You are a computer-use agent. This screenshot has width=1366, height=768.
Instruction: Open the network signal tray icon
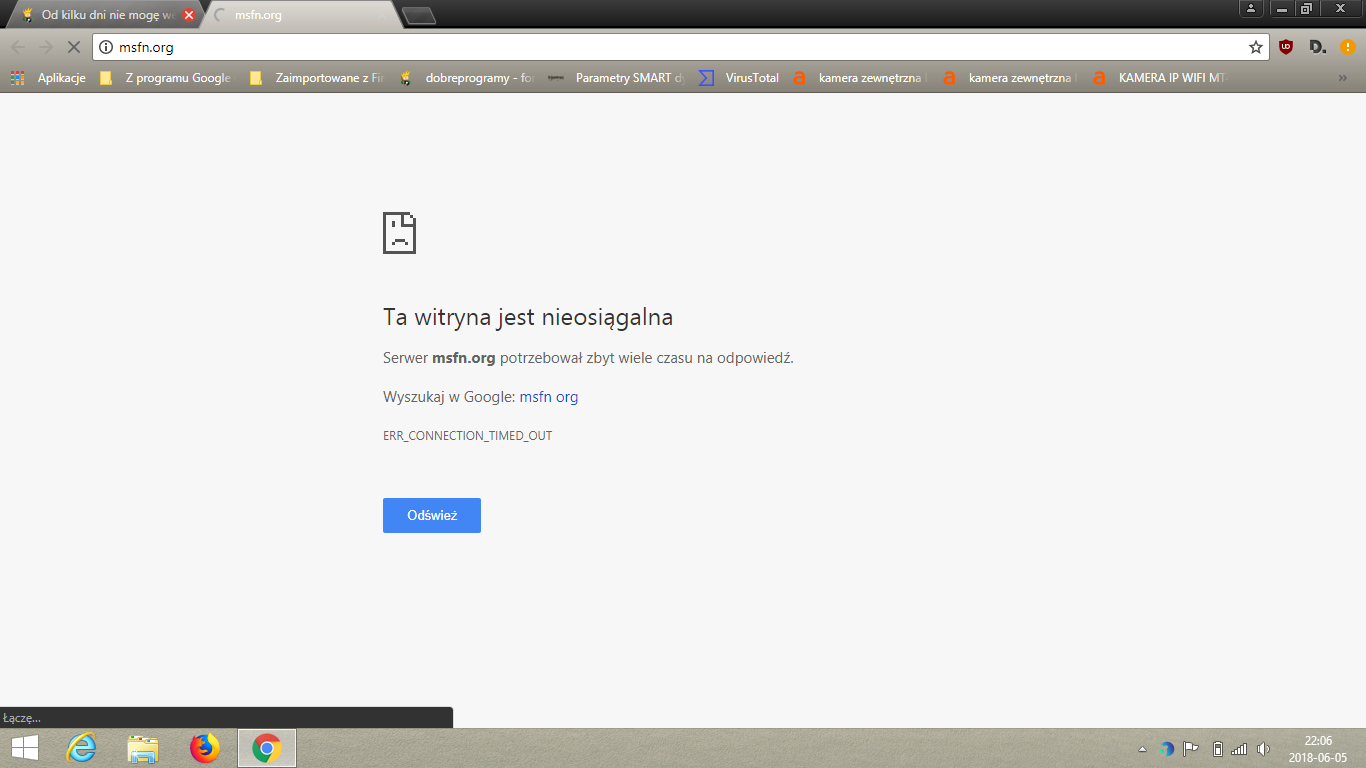pos(1240,749)
